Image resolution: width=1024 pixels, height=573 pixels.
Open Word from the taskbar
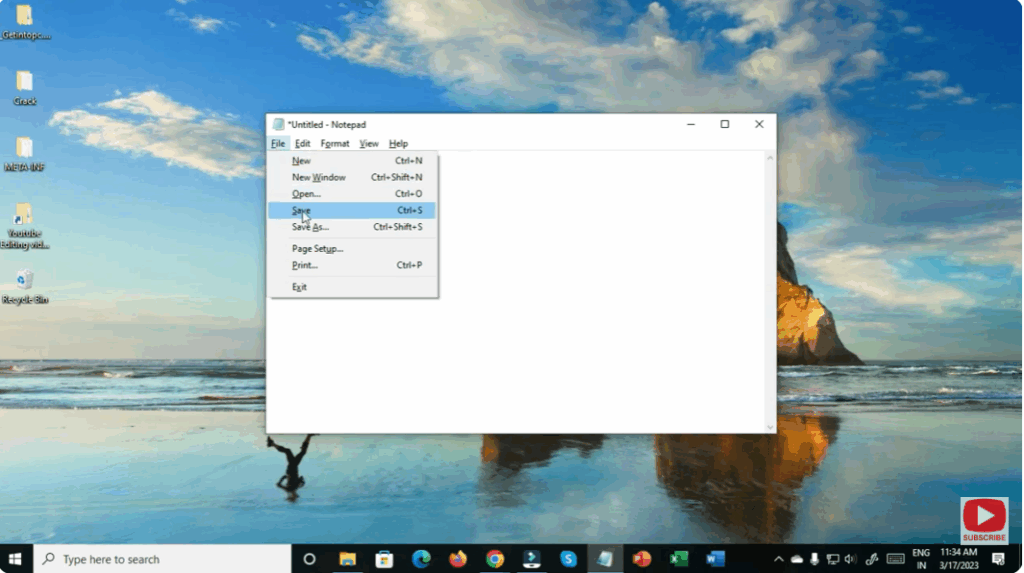tap(715, 559)
